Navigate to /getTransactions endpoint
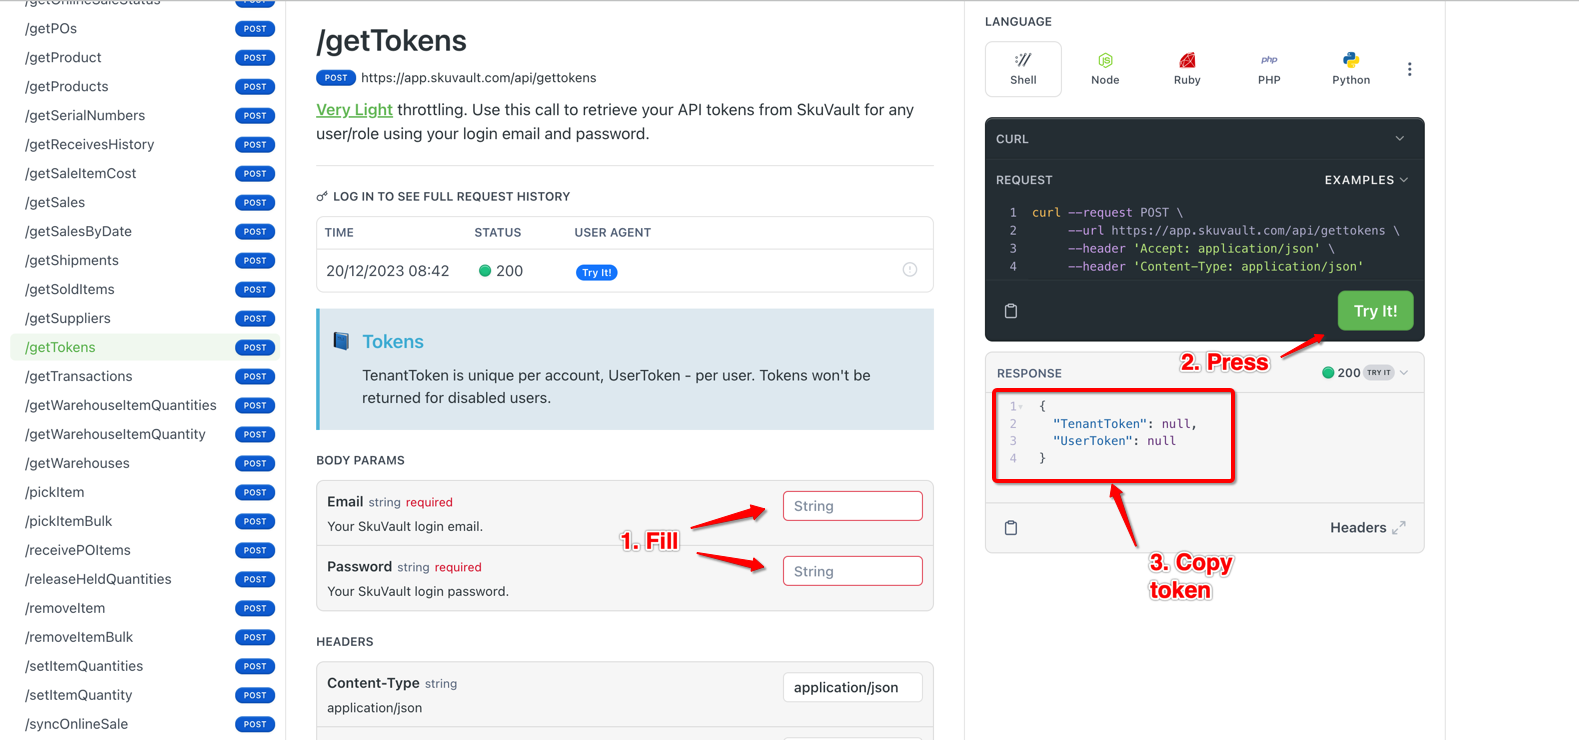 (78, 376)
